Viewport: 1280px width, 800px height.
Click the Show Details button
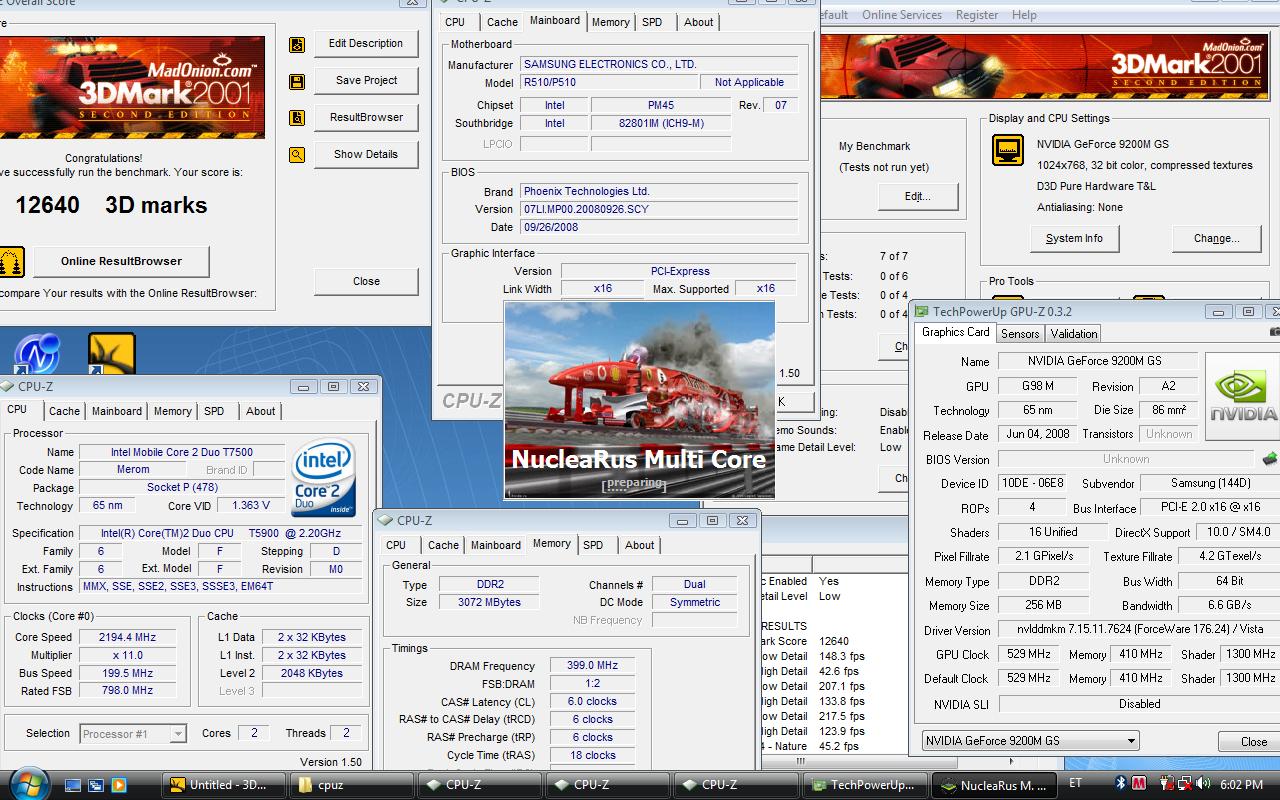click(x=366, y=155)
